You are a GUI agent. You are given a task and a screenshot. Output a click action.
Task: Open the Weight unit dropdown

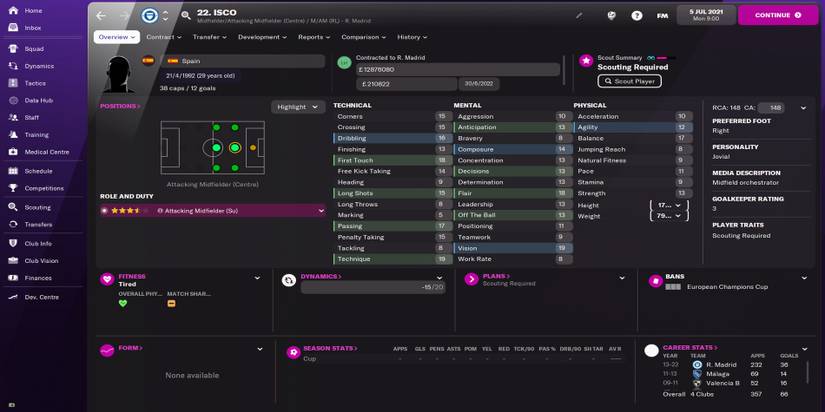pos(669,216)
